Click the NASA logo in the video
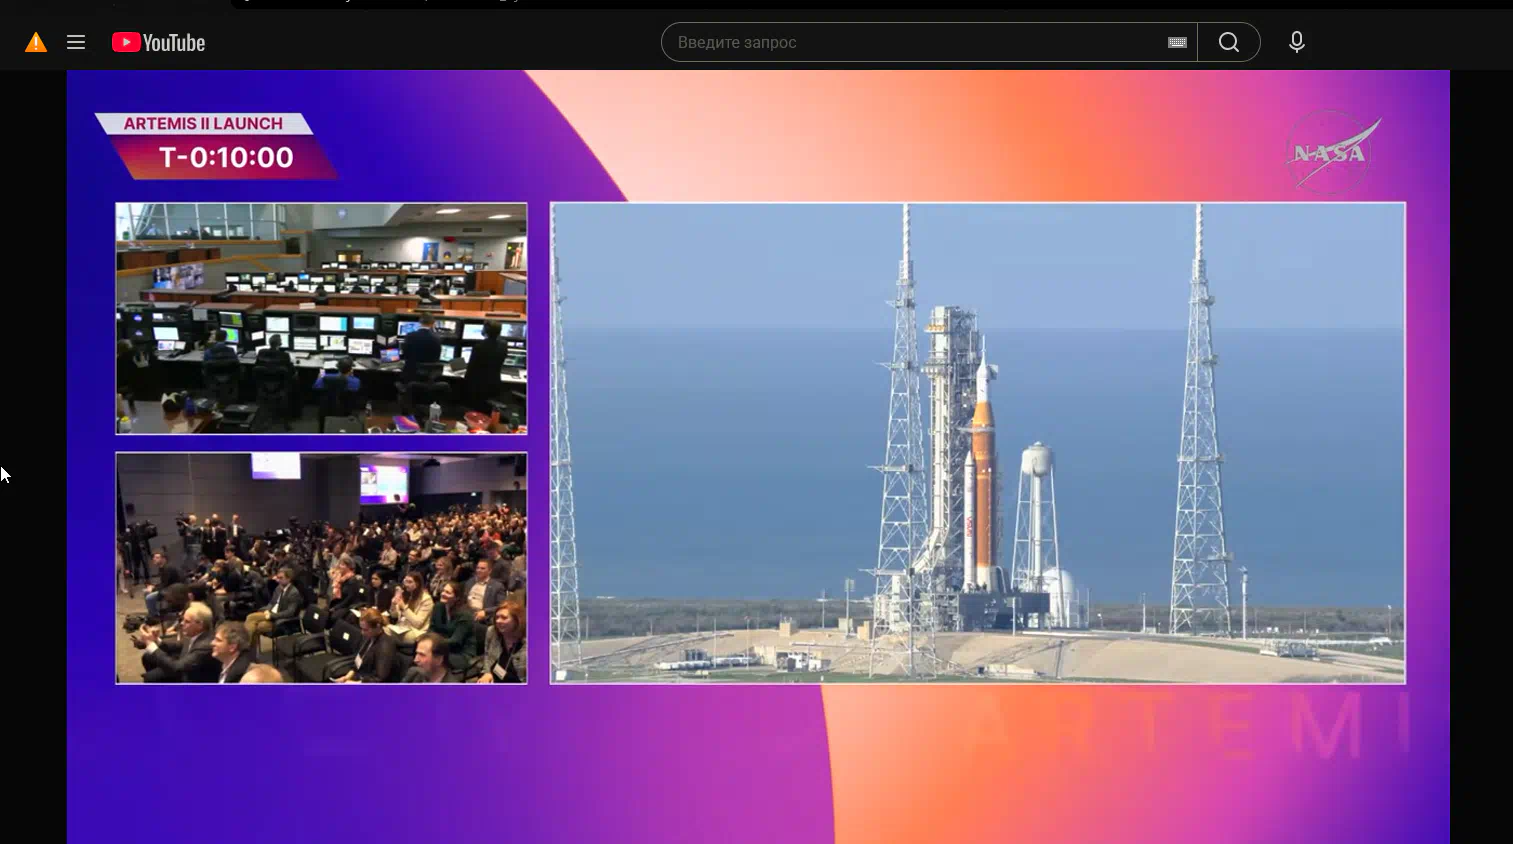The image size is (1513, 844). point(1331,152)
